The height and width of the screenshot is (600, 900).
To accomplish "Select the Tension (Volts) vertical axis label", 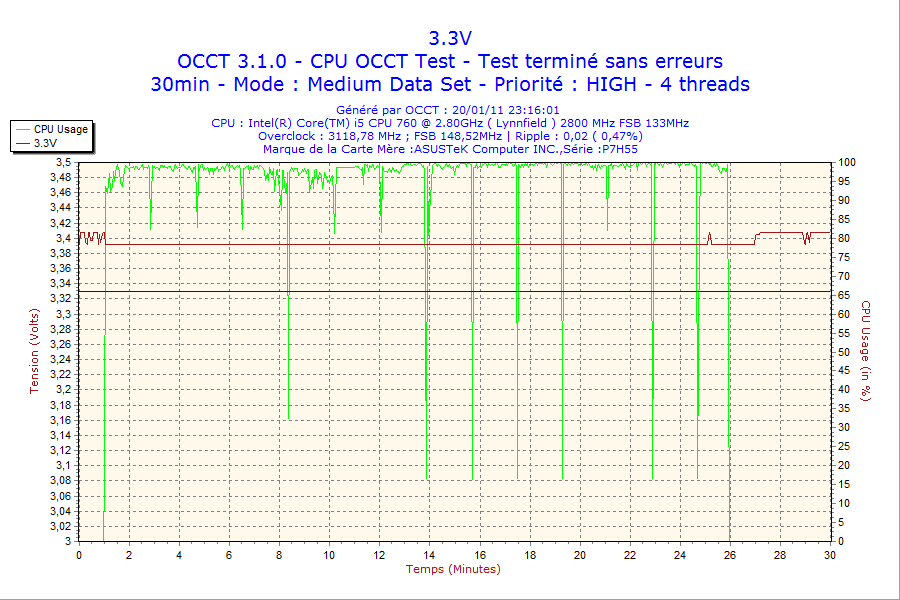I will (x=35, y=351).
